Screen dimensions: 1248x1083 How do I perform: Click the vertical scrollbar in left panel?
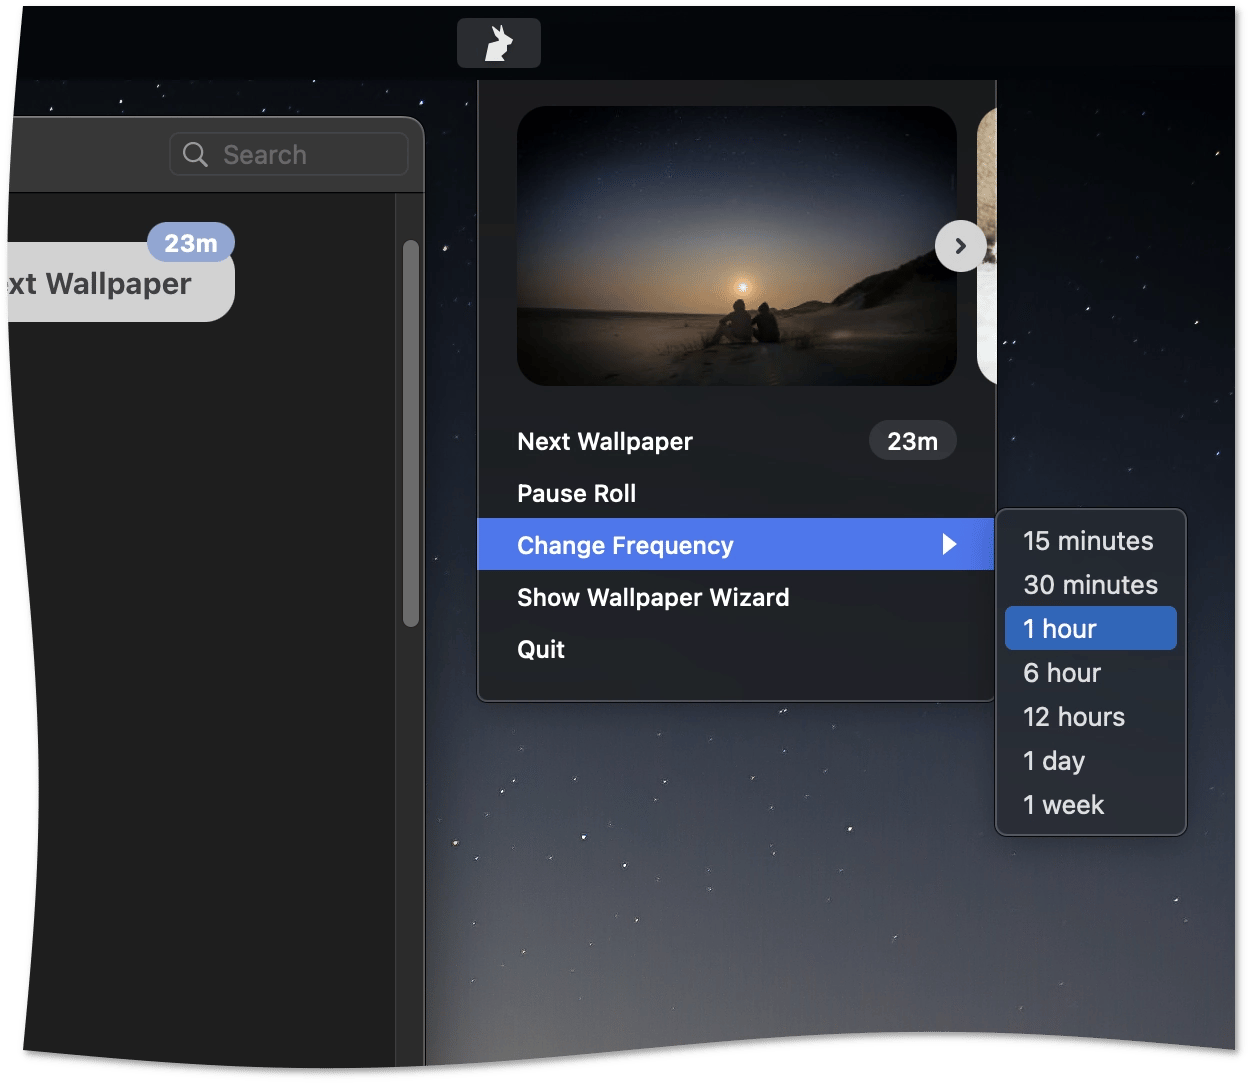point(410,433)
